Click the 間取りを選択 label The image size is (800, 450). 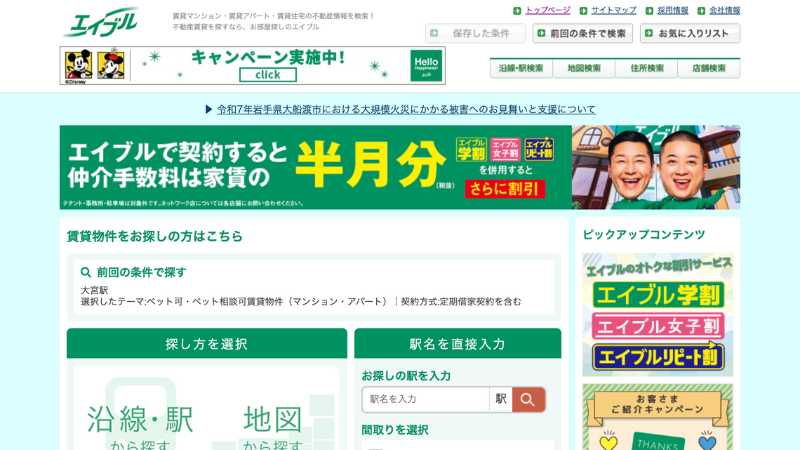click(x=395, y=430)
